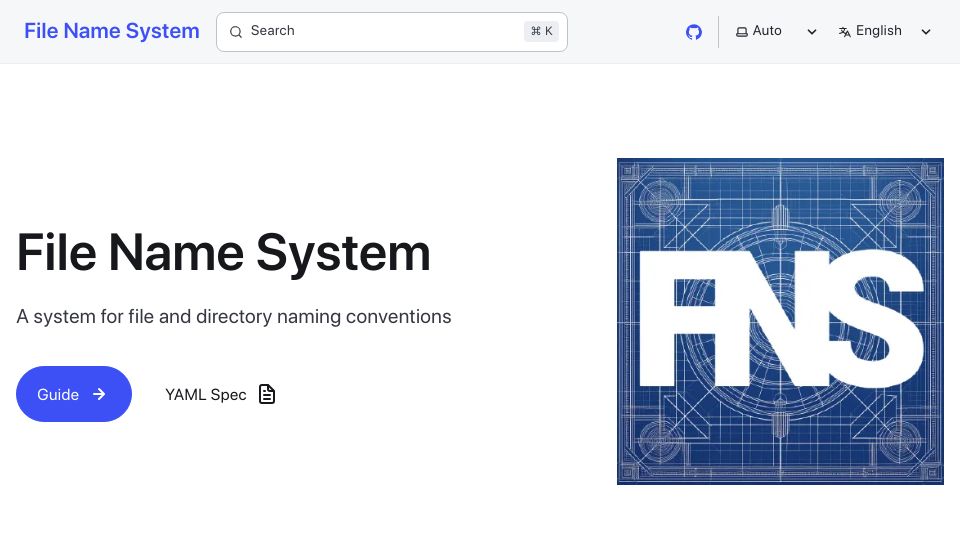Click the File Name System main heading
This screenshot has width=960, height=540.
[223, 252]
